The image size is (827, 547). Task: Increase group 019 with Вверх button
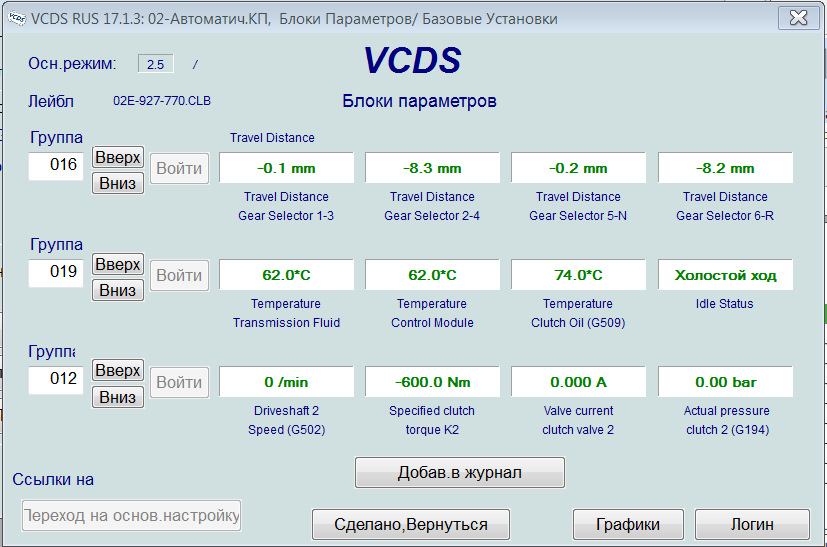118,264
